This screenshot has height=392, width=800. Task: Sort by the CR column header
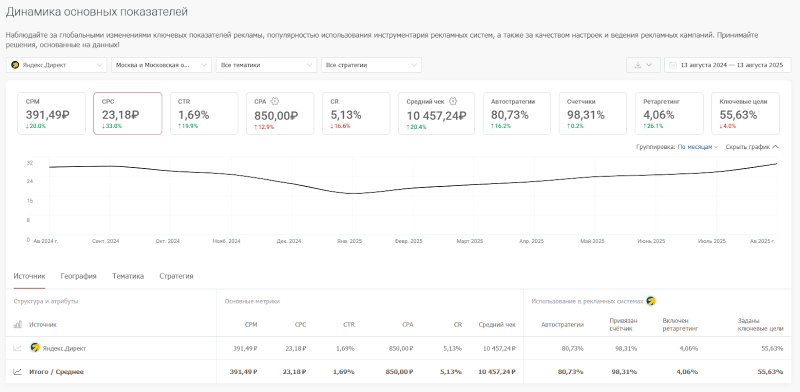(x=458, y=324)
